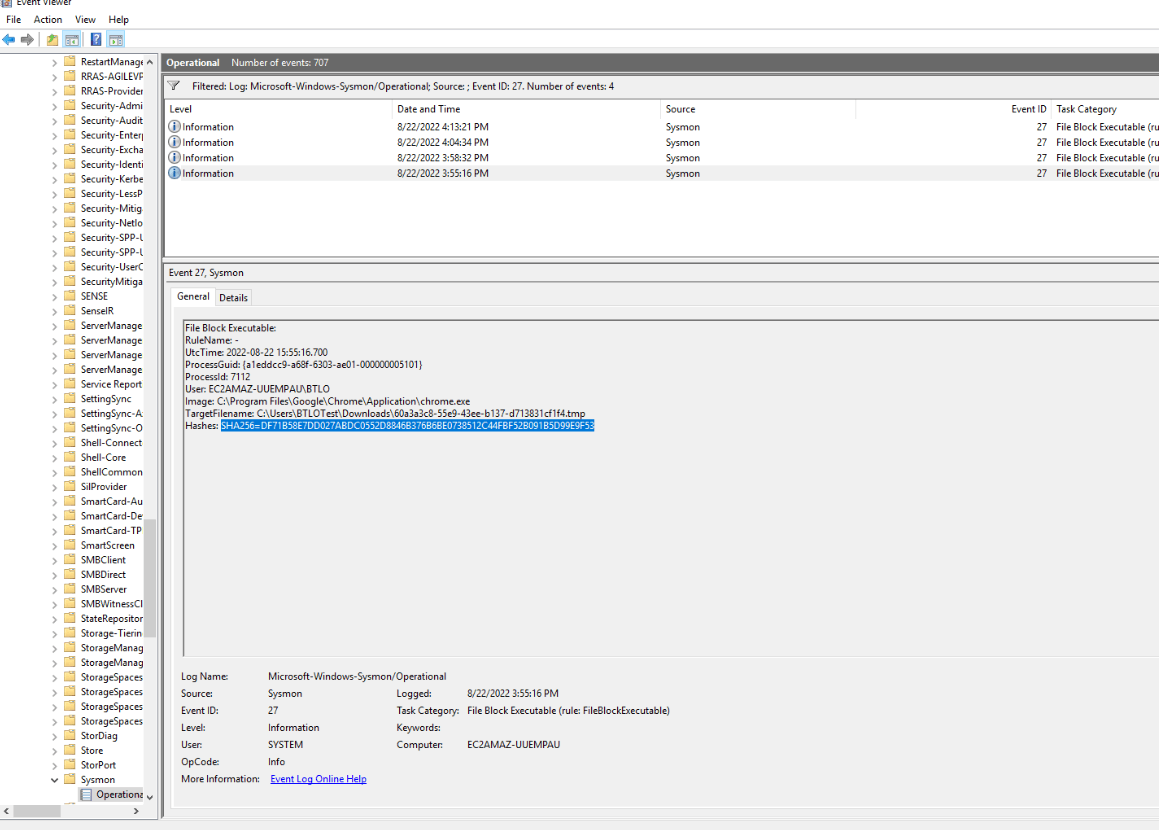Click info icon of 4:04:34 PM event
This screenshot has width=1159, height=830.
174,142
